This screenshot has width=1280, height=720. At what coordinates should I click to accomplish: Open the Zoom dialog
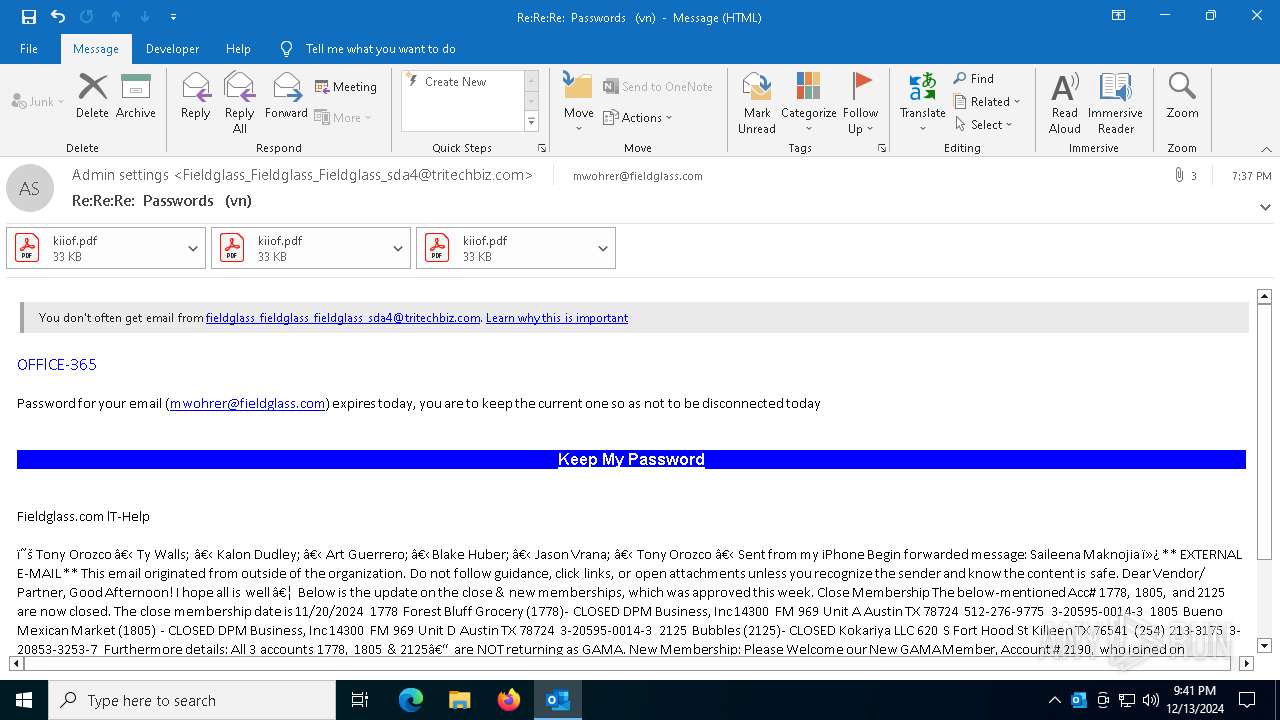[x=1182, y=97]
